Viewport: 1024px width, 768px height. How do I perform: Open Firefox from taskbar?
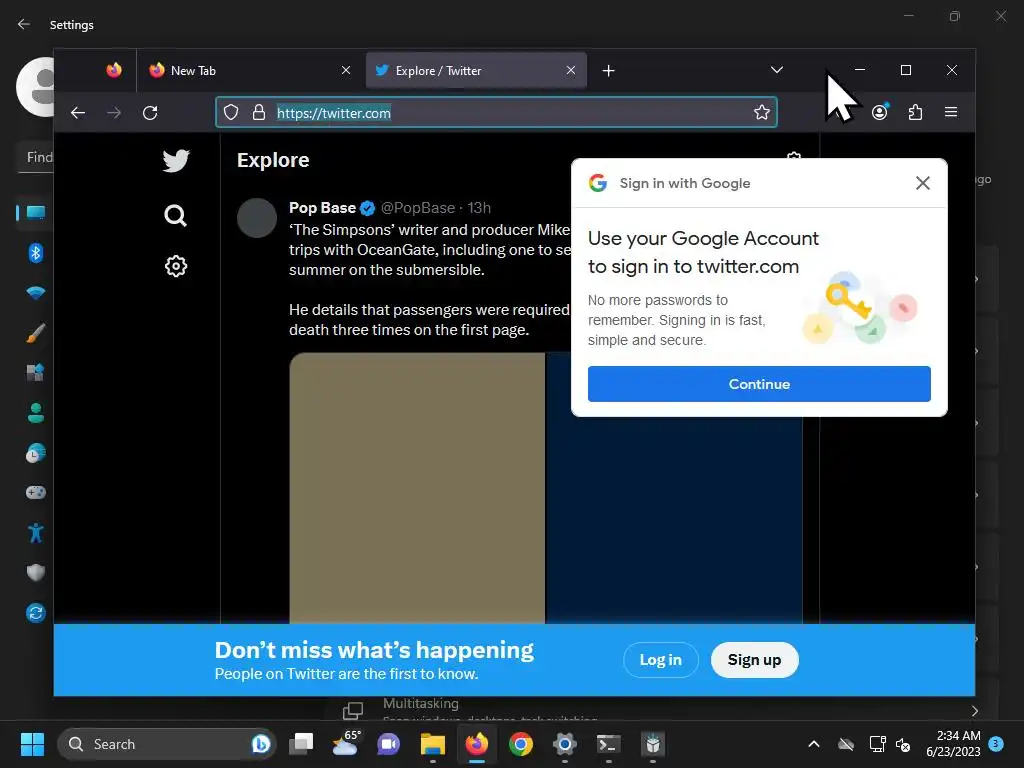click(x=477, y=744)
